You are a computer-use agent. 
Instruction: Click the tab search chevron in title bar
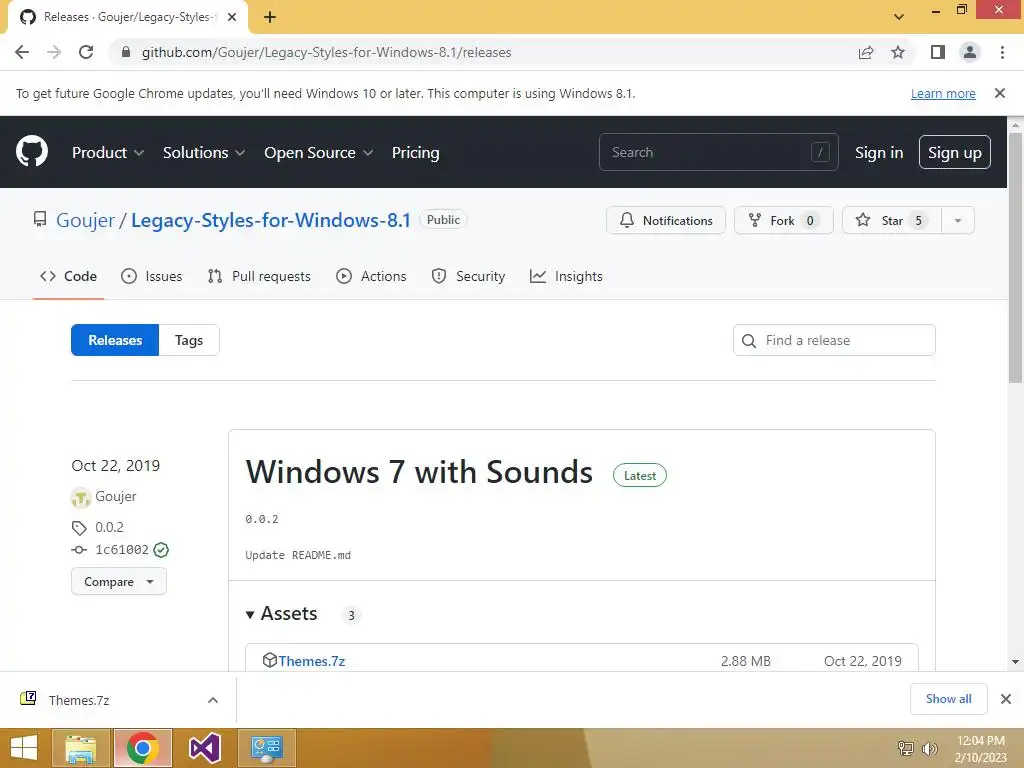click(x=899, y=17)
